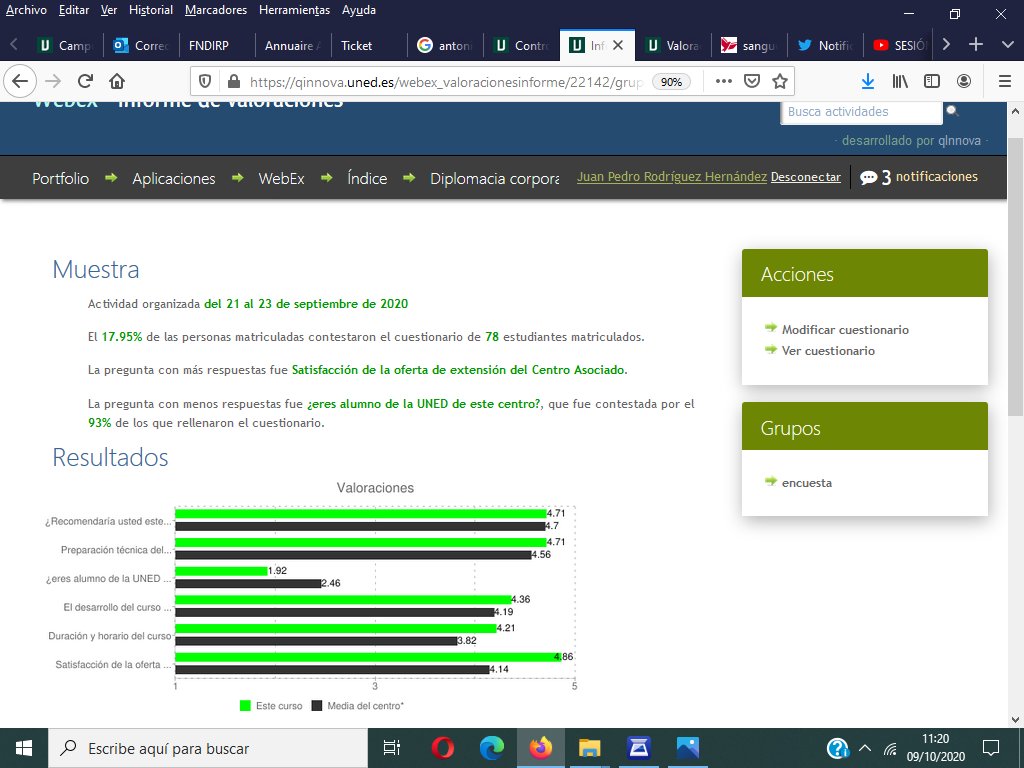Image resolution: width=1024 pixels, height=768 pixels.
Task: Switch to the Correo Outlook tab
Action: coord(141,45)
